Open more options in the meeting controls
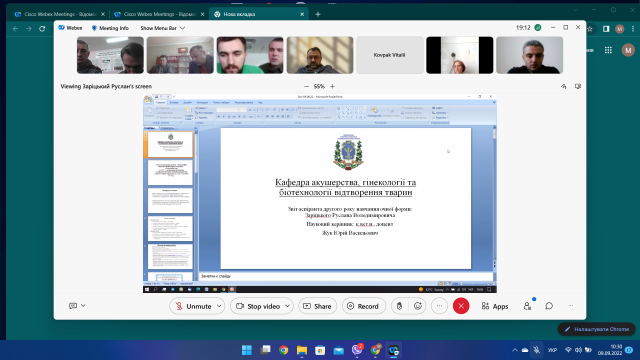640x360 pixels. (x=439, y=306)
